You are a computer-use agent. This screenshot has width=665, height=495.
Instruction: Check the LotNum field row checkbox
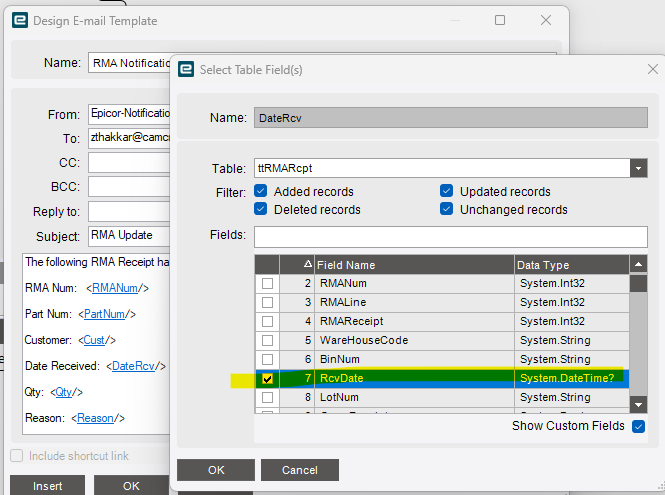coord(267,397)
